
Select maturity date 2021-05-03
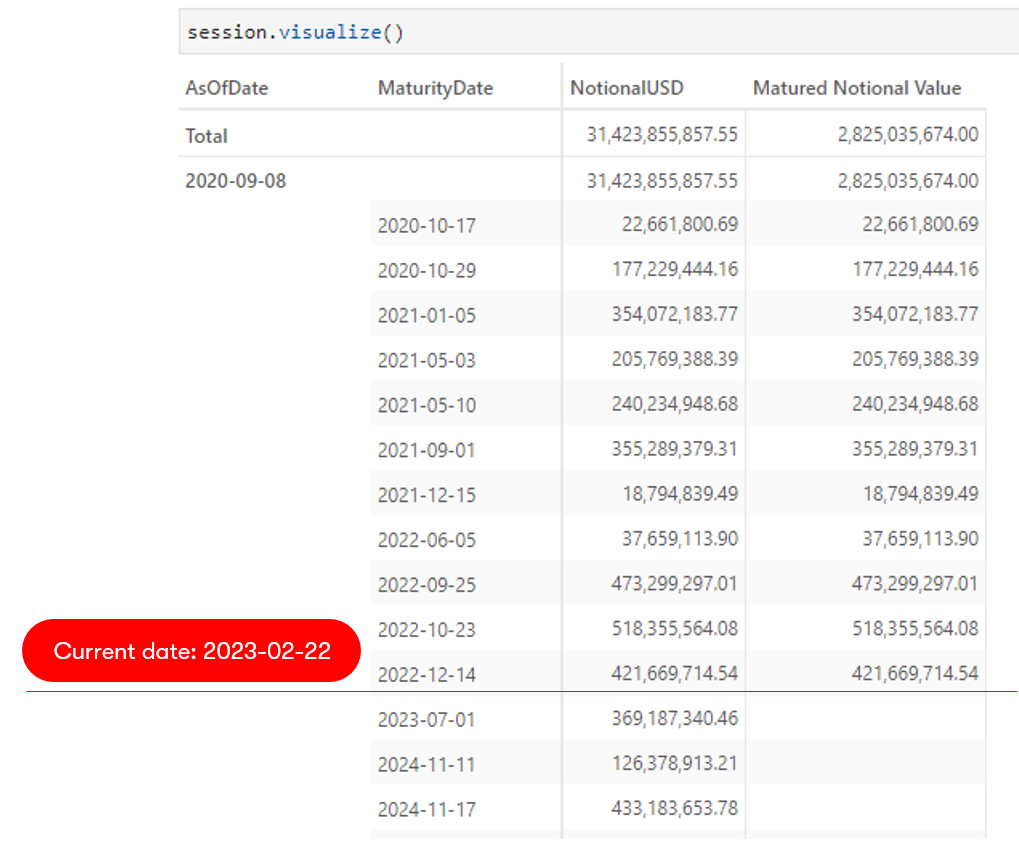click(x=427, y=360)
